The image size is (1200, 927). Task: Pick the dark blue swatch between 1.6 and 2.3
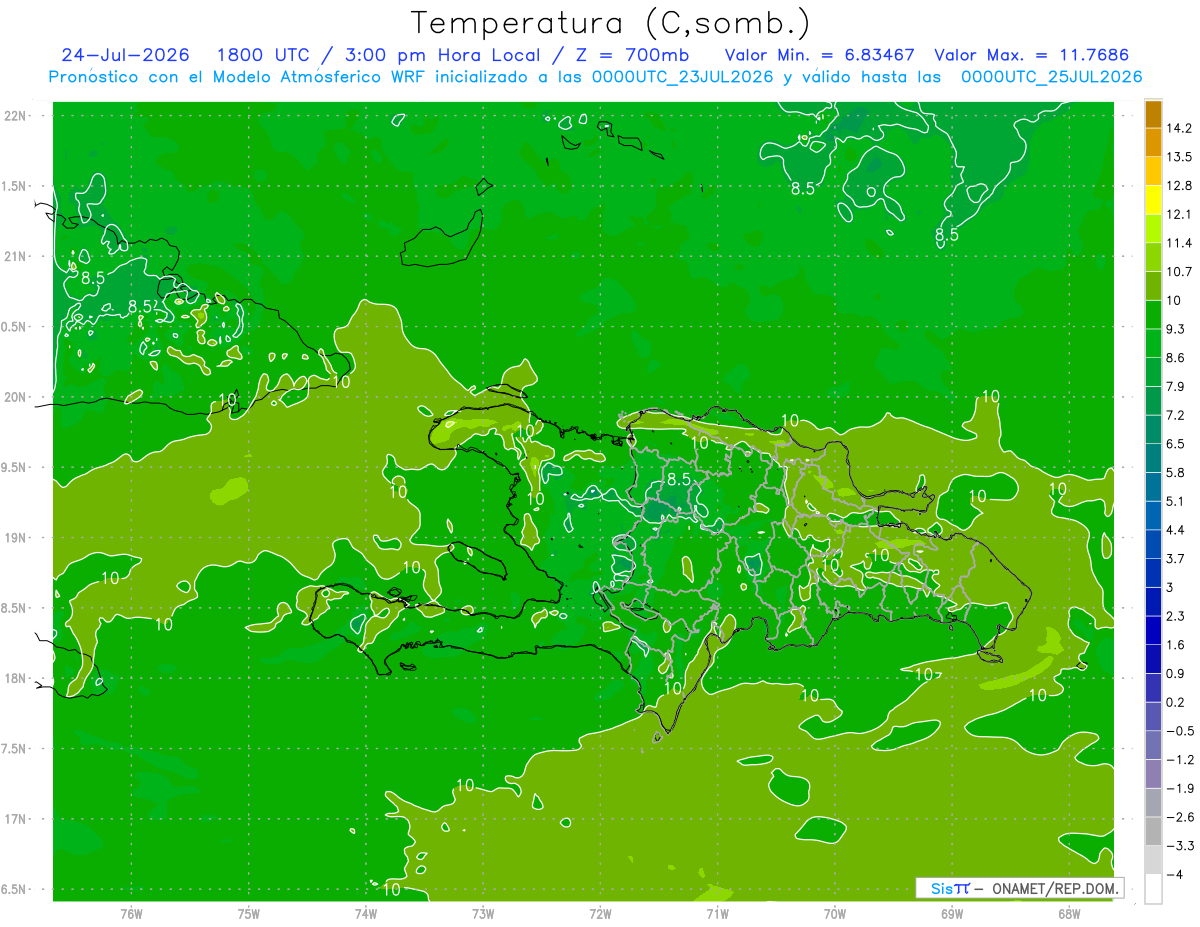coord(1153,630)
